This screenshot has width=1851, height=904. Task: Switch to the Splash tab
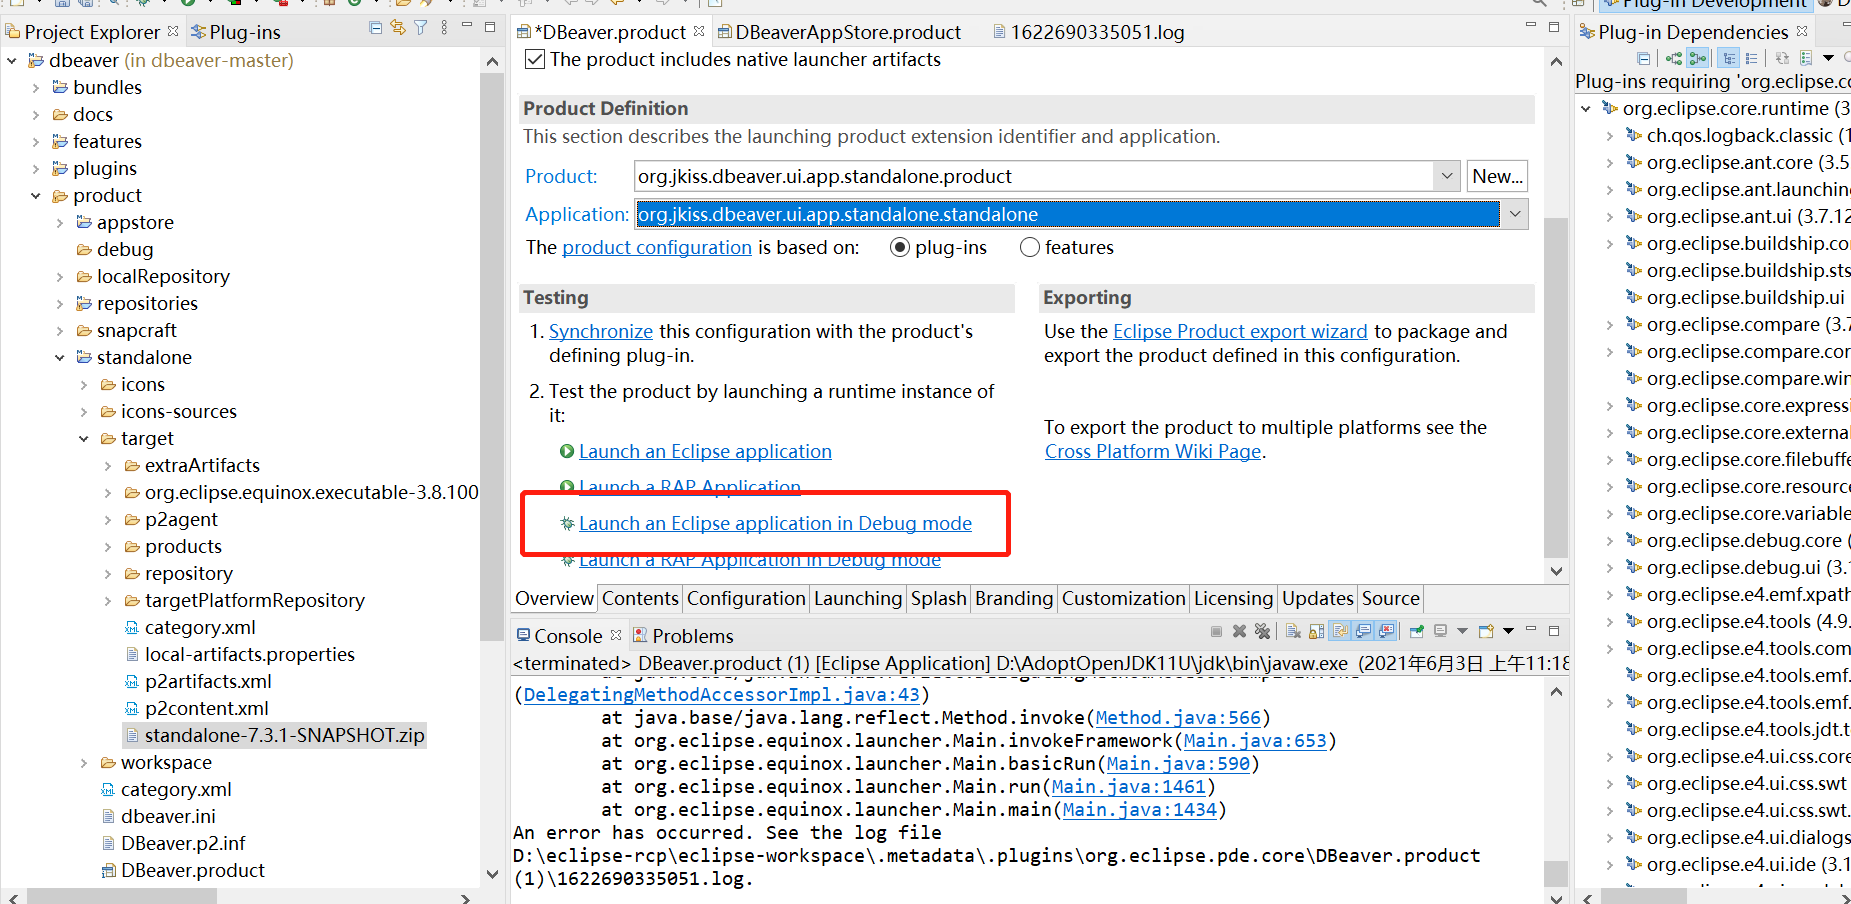pos(938,598)
